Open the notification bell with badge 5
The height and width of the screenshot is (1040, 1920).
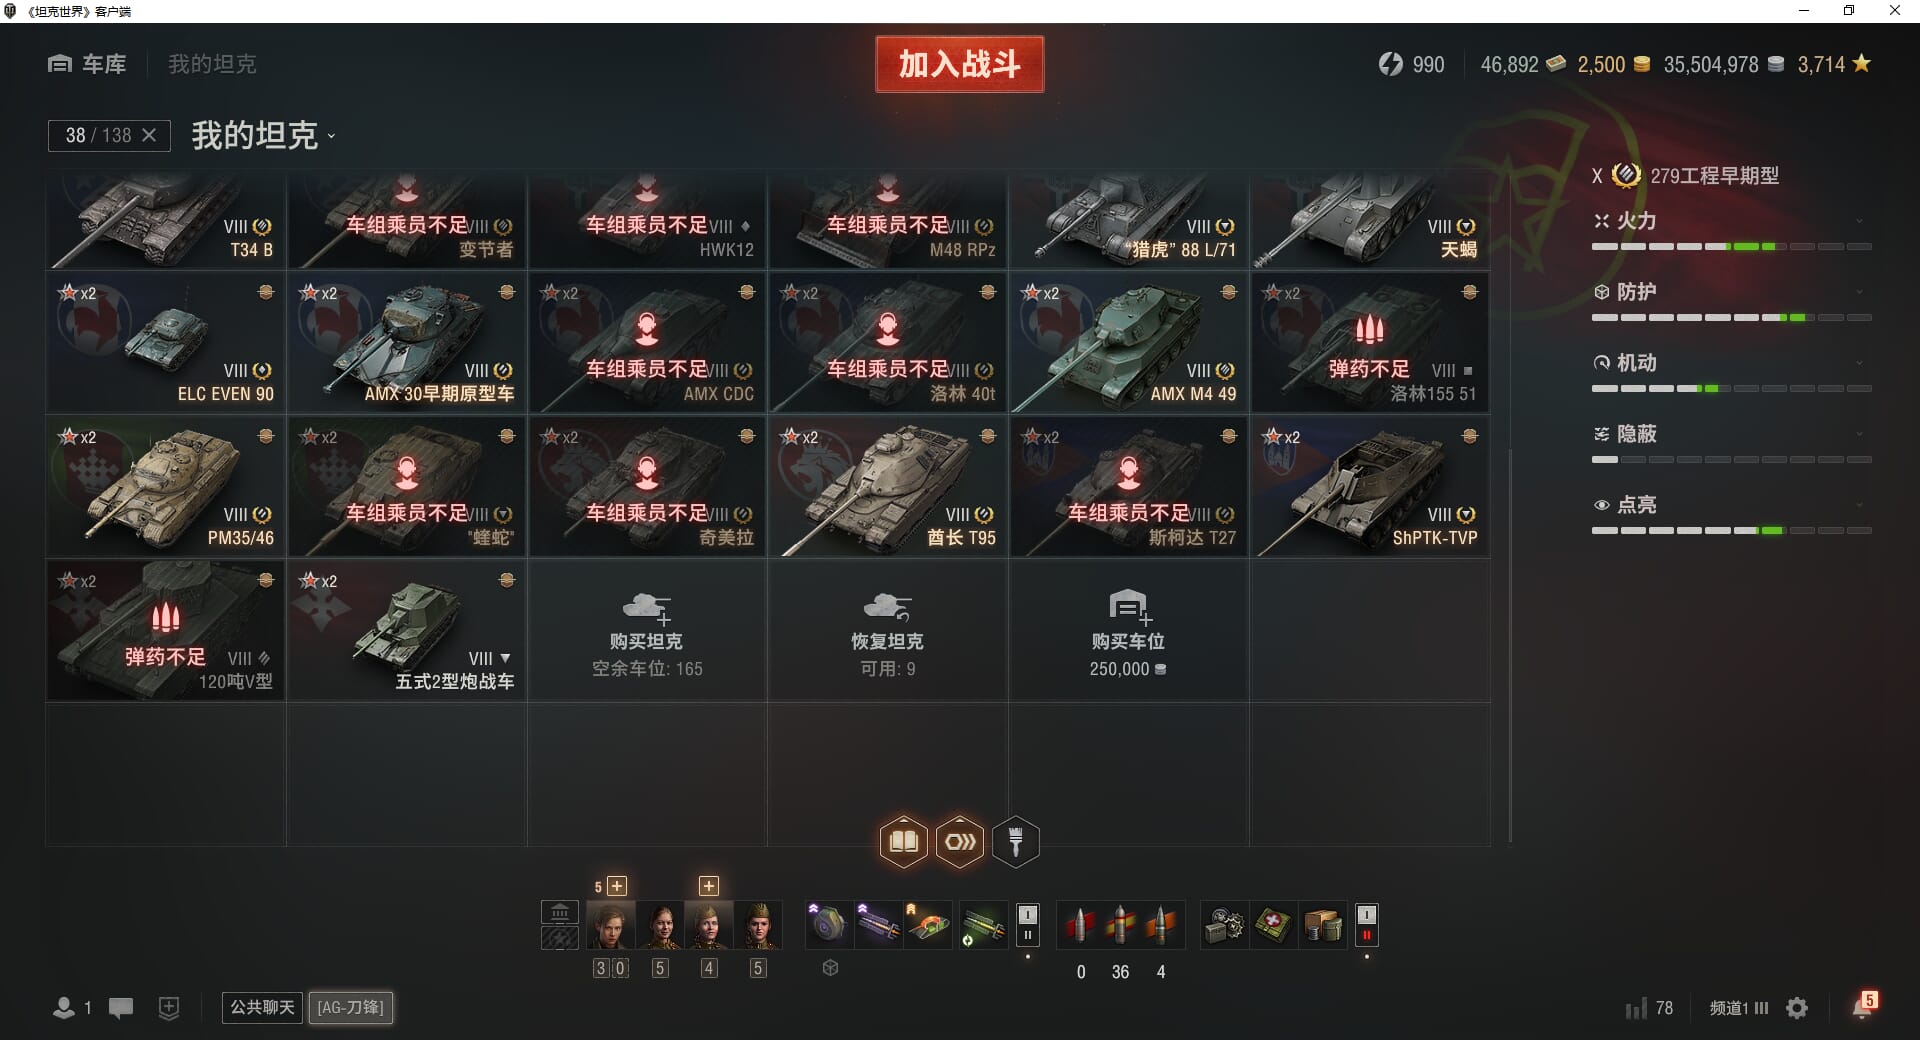click(1864, 1006)
